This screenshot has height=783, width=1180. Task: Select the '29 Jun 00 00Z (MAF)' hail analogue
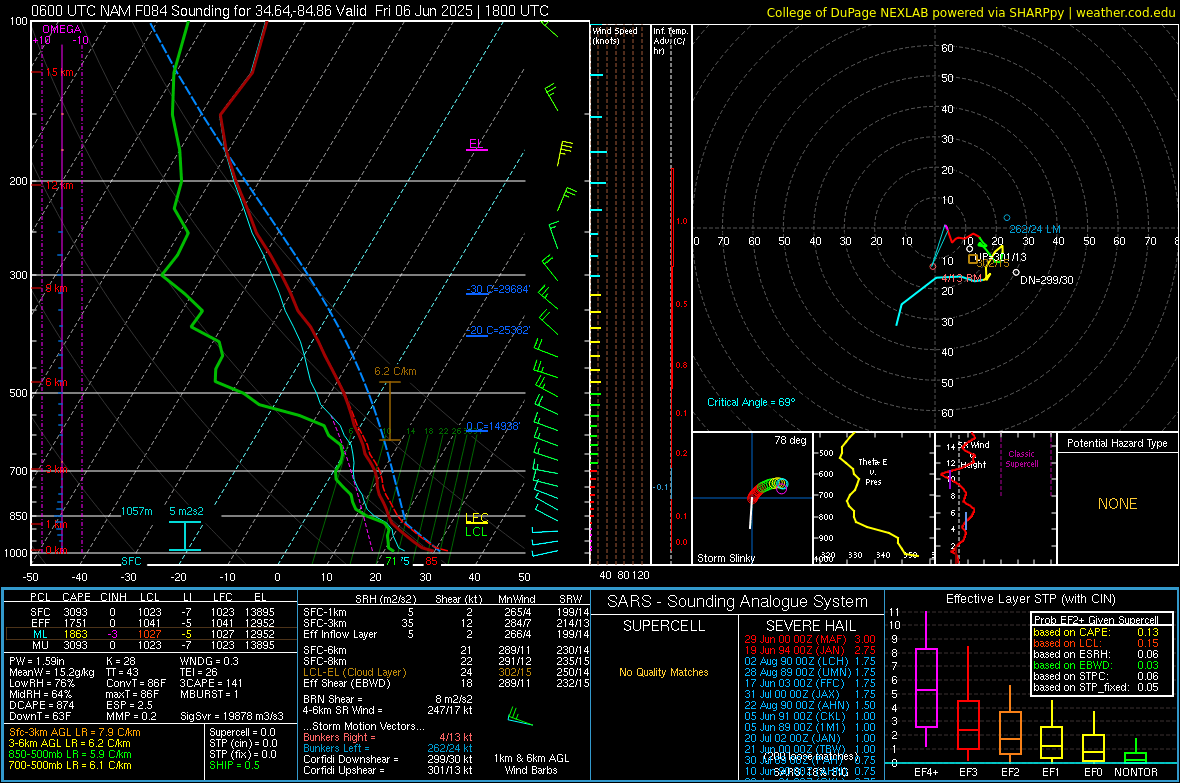coord(810,639)
